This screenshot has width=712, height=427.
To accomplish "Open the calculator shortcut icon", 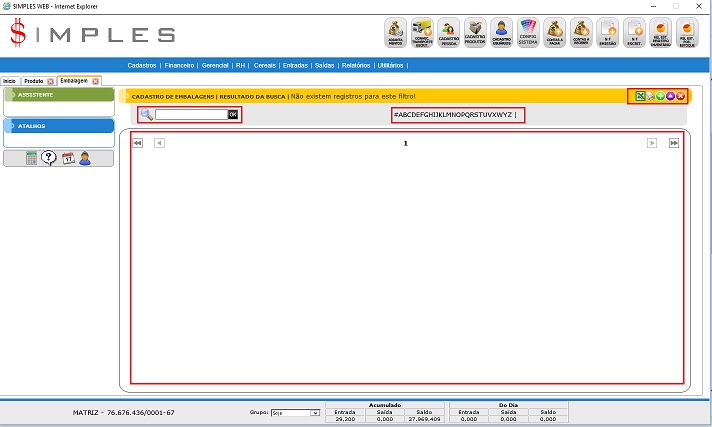I will tap(32, 158).
